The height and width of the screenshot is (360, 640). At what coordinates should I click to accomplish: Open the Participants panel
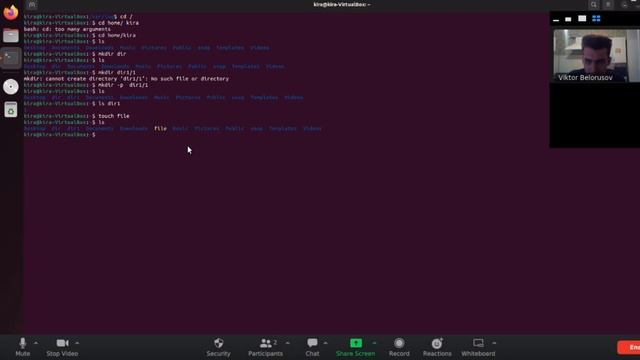(x=265, y=347)
